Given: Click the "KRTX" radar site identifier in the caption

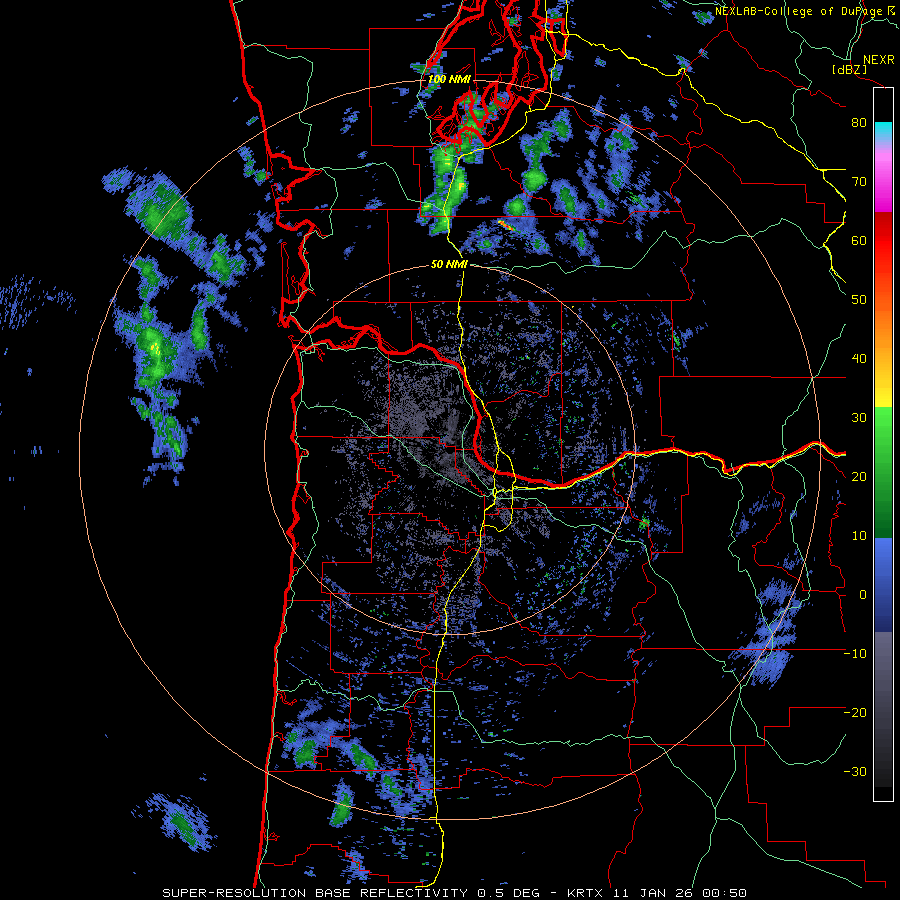Looking at the screenshot, I should coord(585,893).
